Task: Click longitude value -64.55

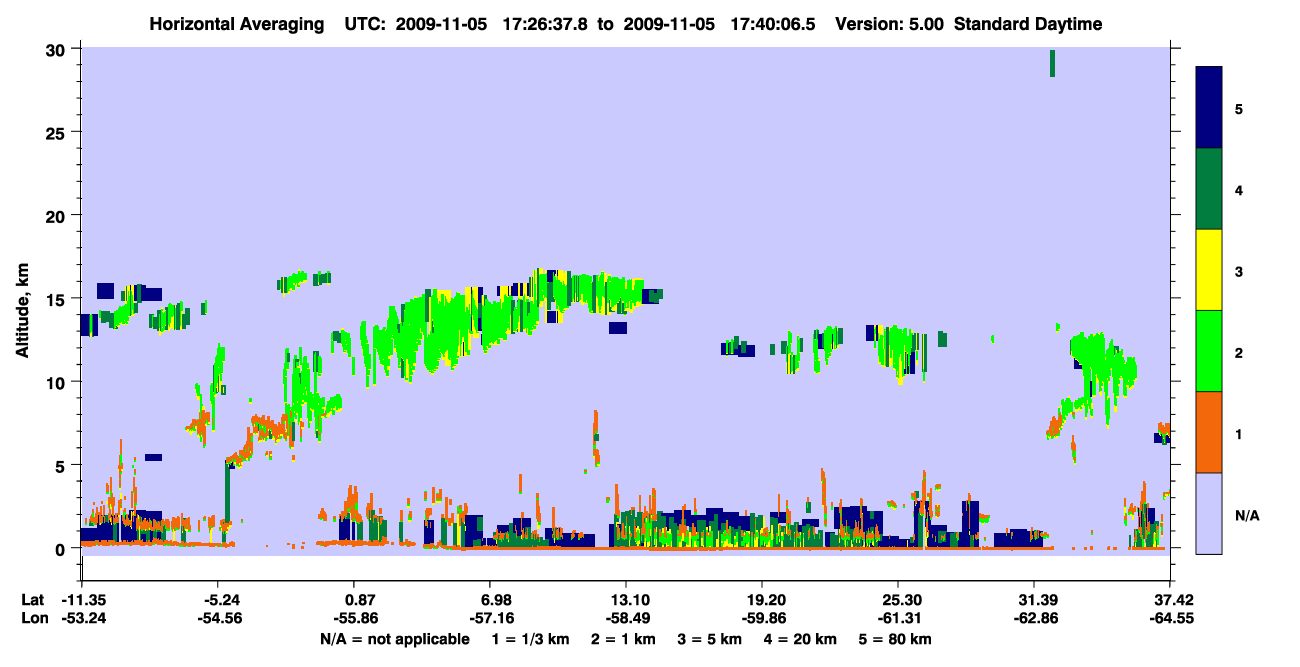Action: point(1170,618)
